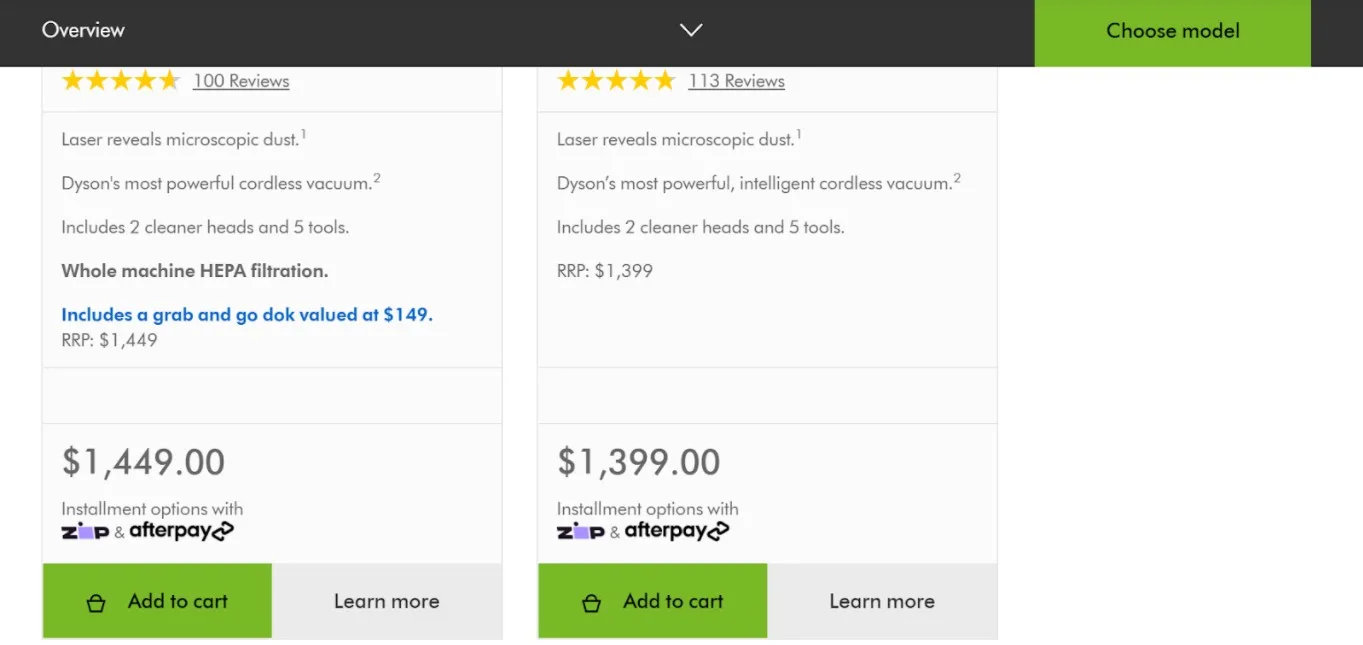The height and width of the screenshot is (645, 1363).
Task: Click footnote 2 after 'intelligent cordless vacuum'
Action: pyautogui.click(x=957, y=178)
